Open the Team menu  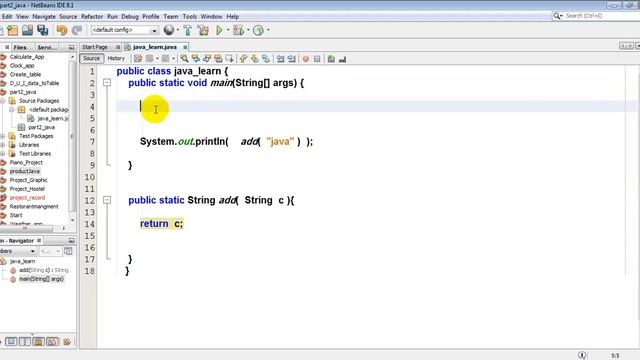[171, 17]
